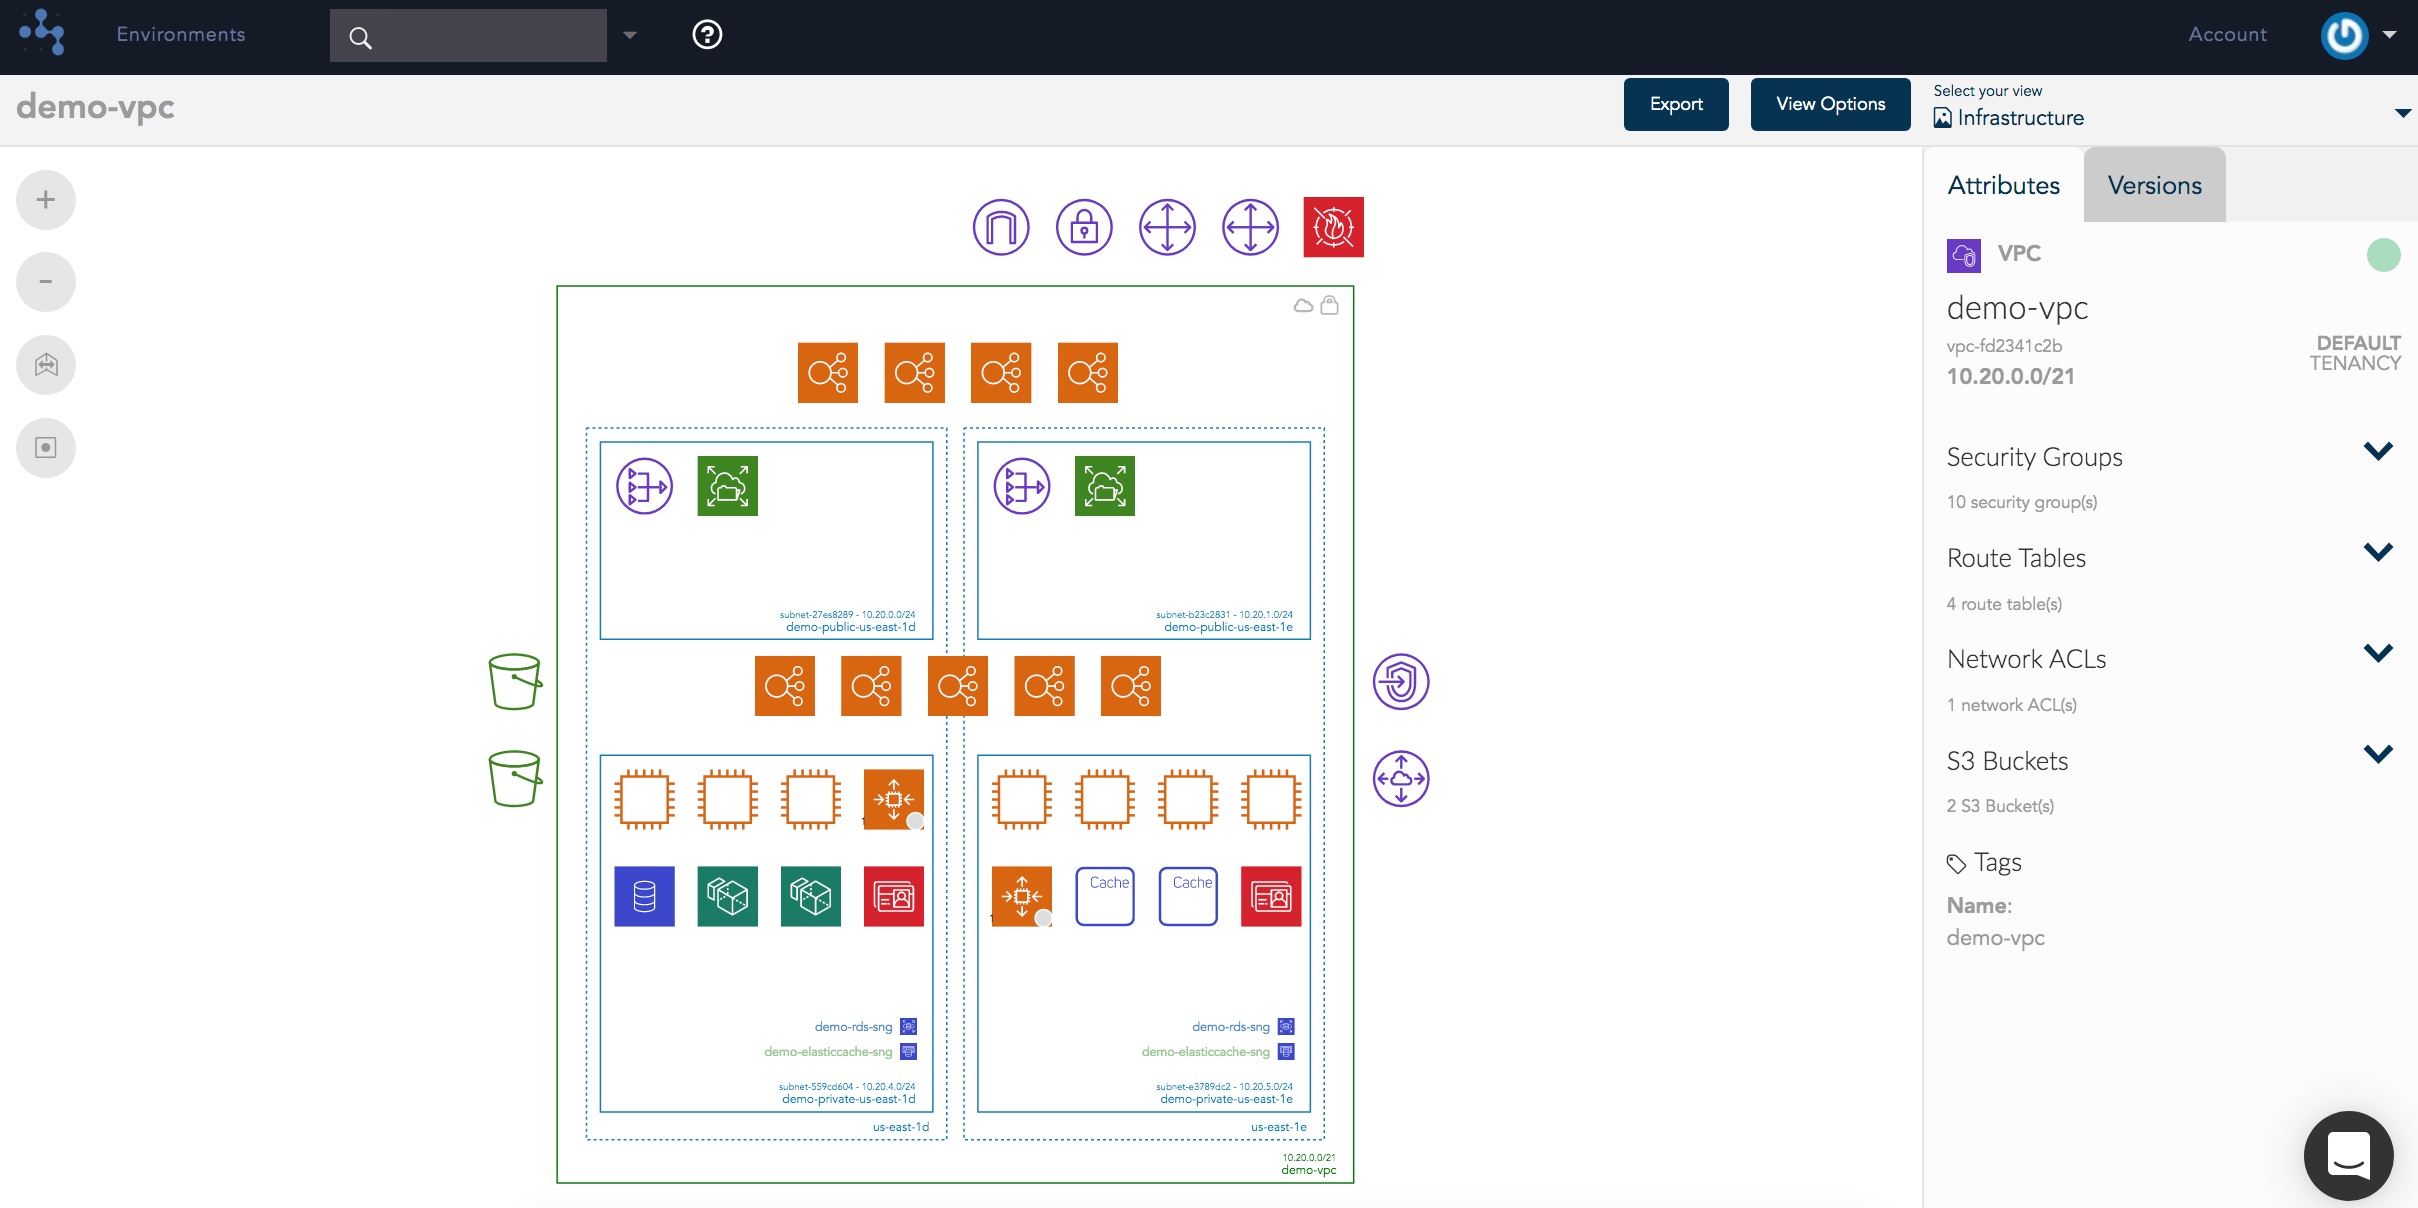Zoom in with the plus button
This screenshot has height=1208, width=2418.
pos(46,200)
